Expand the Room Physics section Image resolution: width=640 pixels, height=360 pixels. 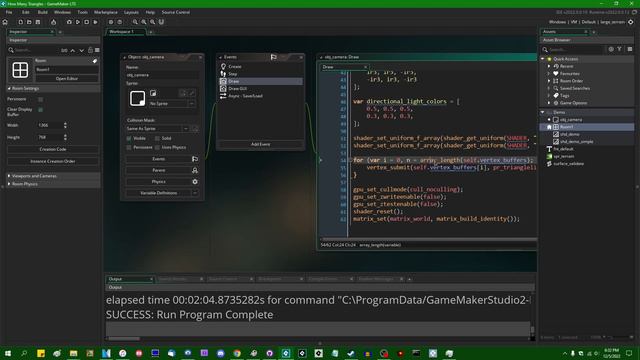pos(9,184)
